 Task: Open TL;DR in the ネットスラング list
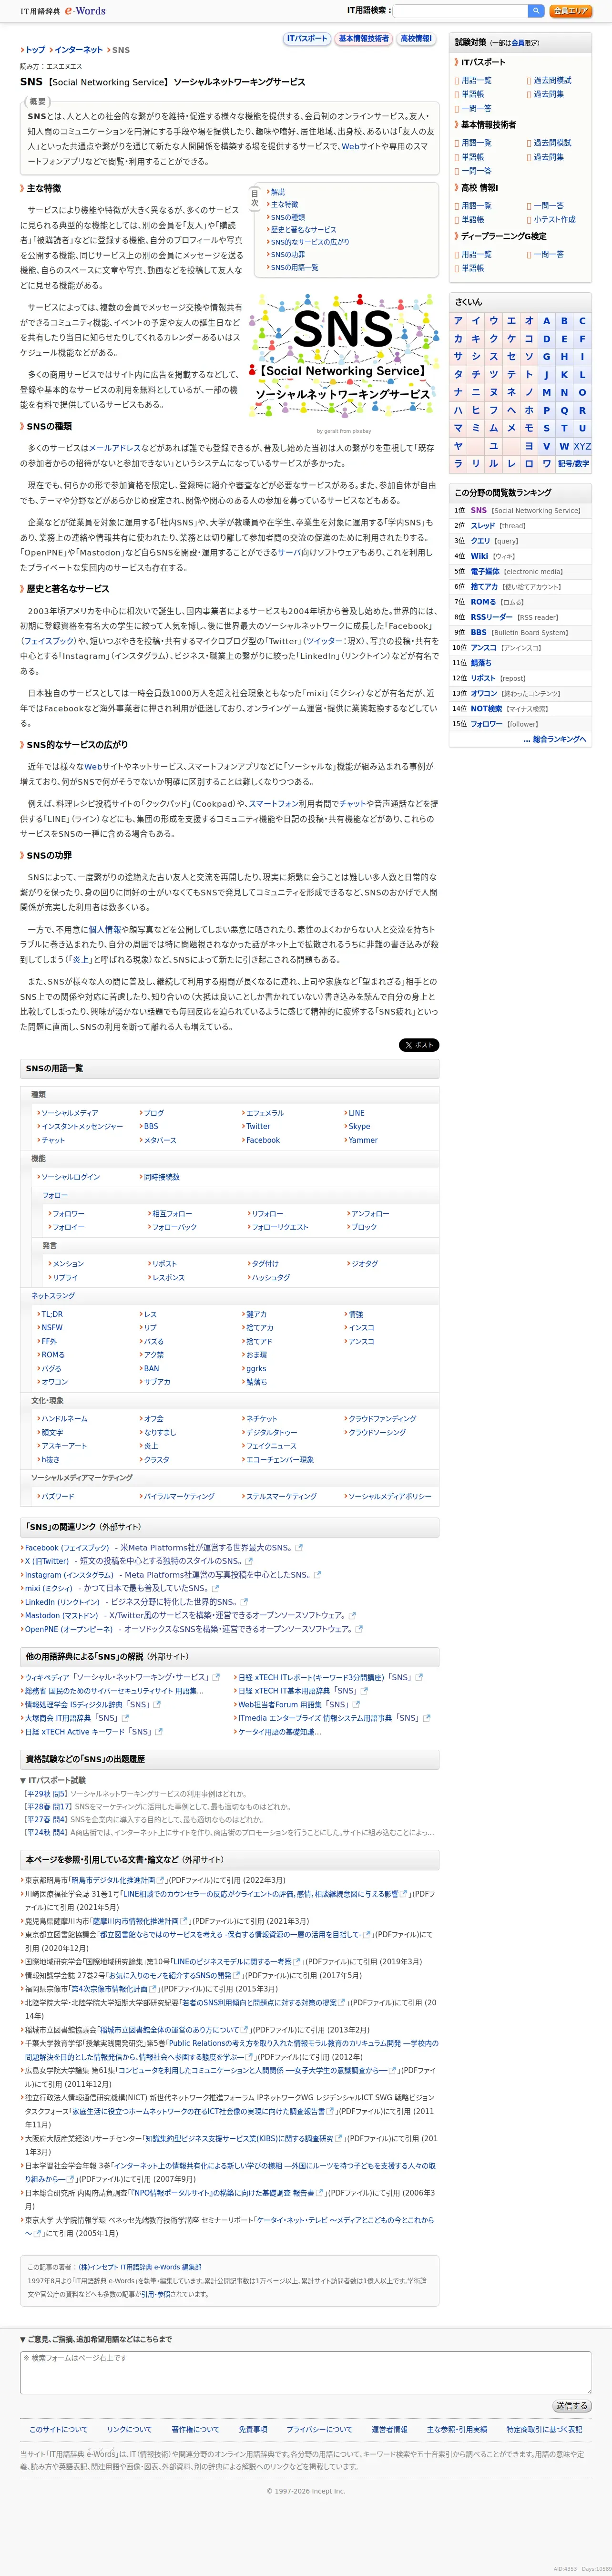52,1315
